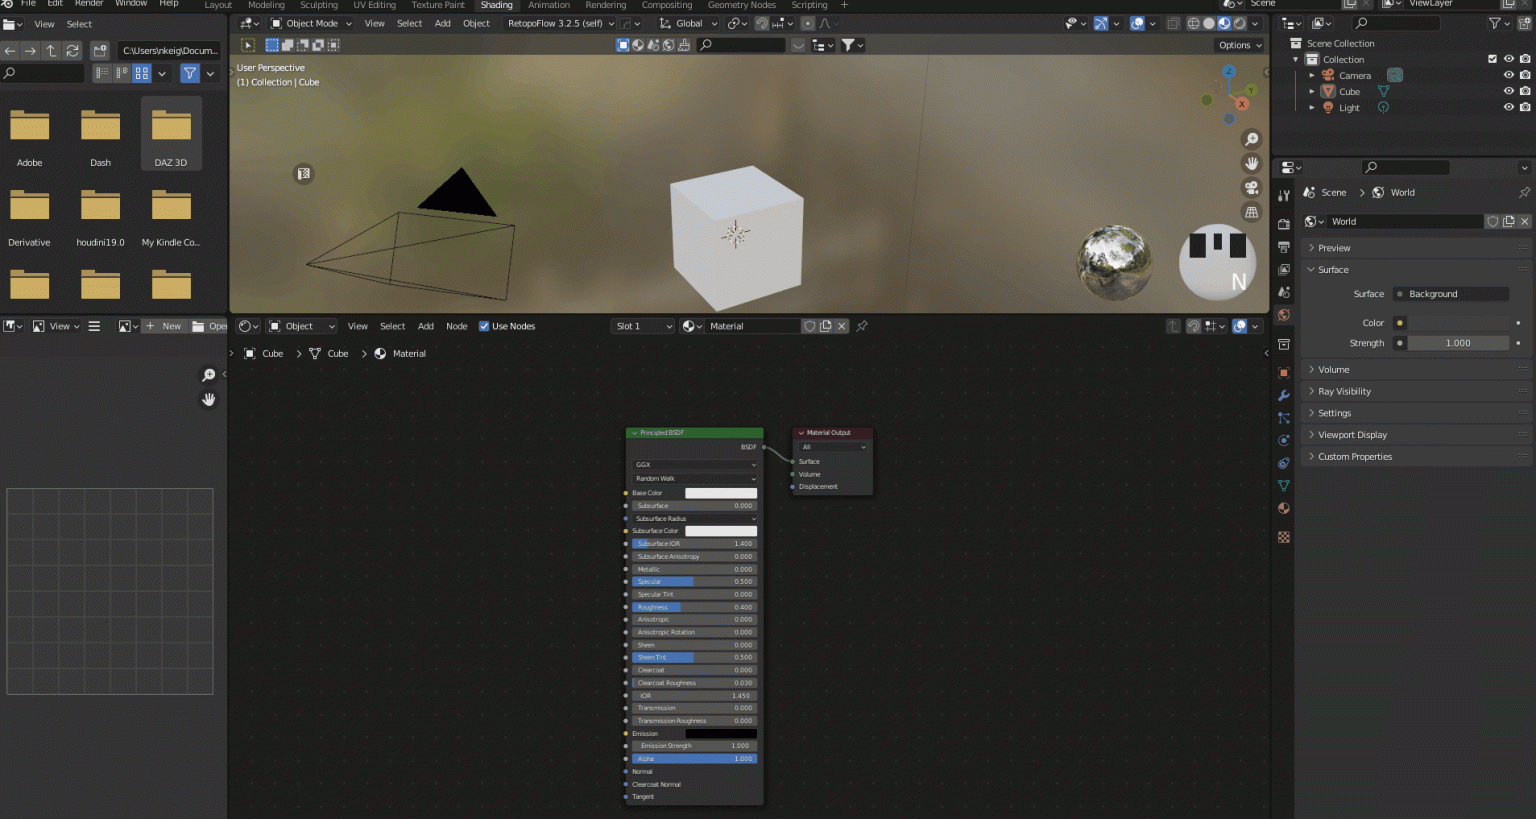This screenshot has height=819, width=1536.
Task: Select the Zoom tool in the viewport sidebar
Action: 1251,139
